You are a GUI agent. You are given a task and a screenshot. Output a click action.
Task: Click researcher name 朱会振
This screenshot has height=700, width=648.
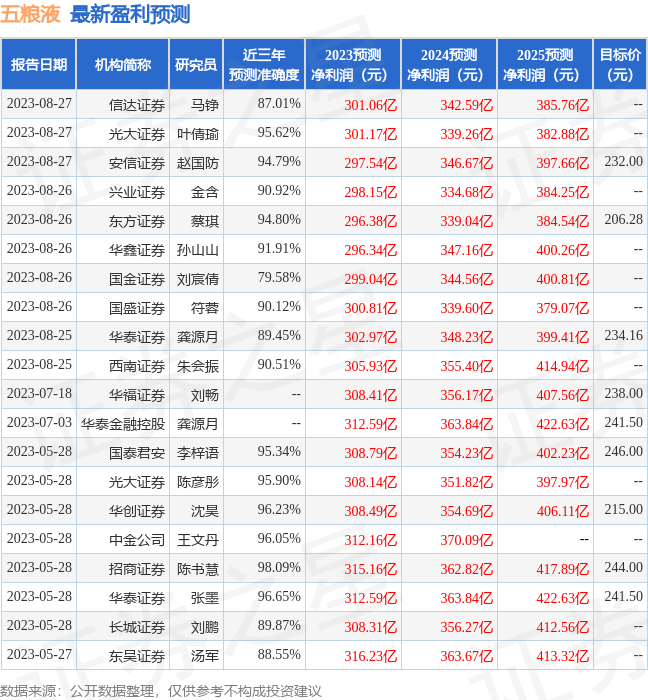point(198,367)
